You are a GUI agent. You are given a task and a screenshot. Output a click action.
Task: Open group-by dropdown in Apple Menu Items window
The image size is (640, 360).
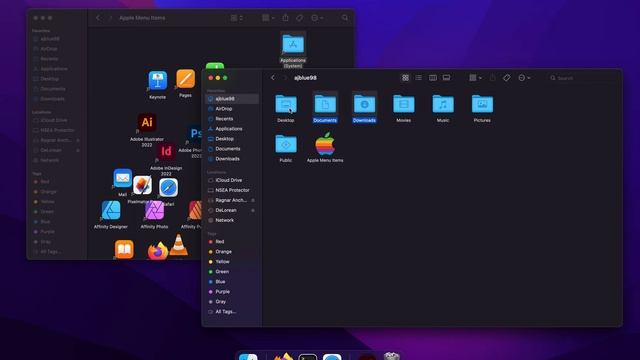268,18
